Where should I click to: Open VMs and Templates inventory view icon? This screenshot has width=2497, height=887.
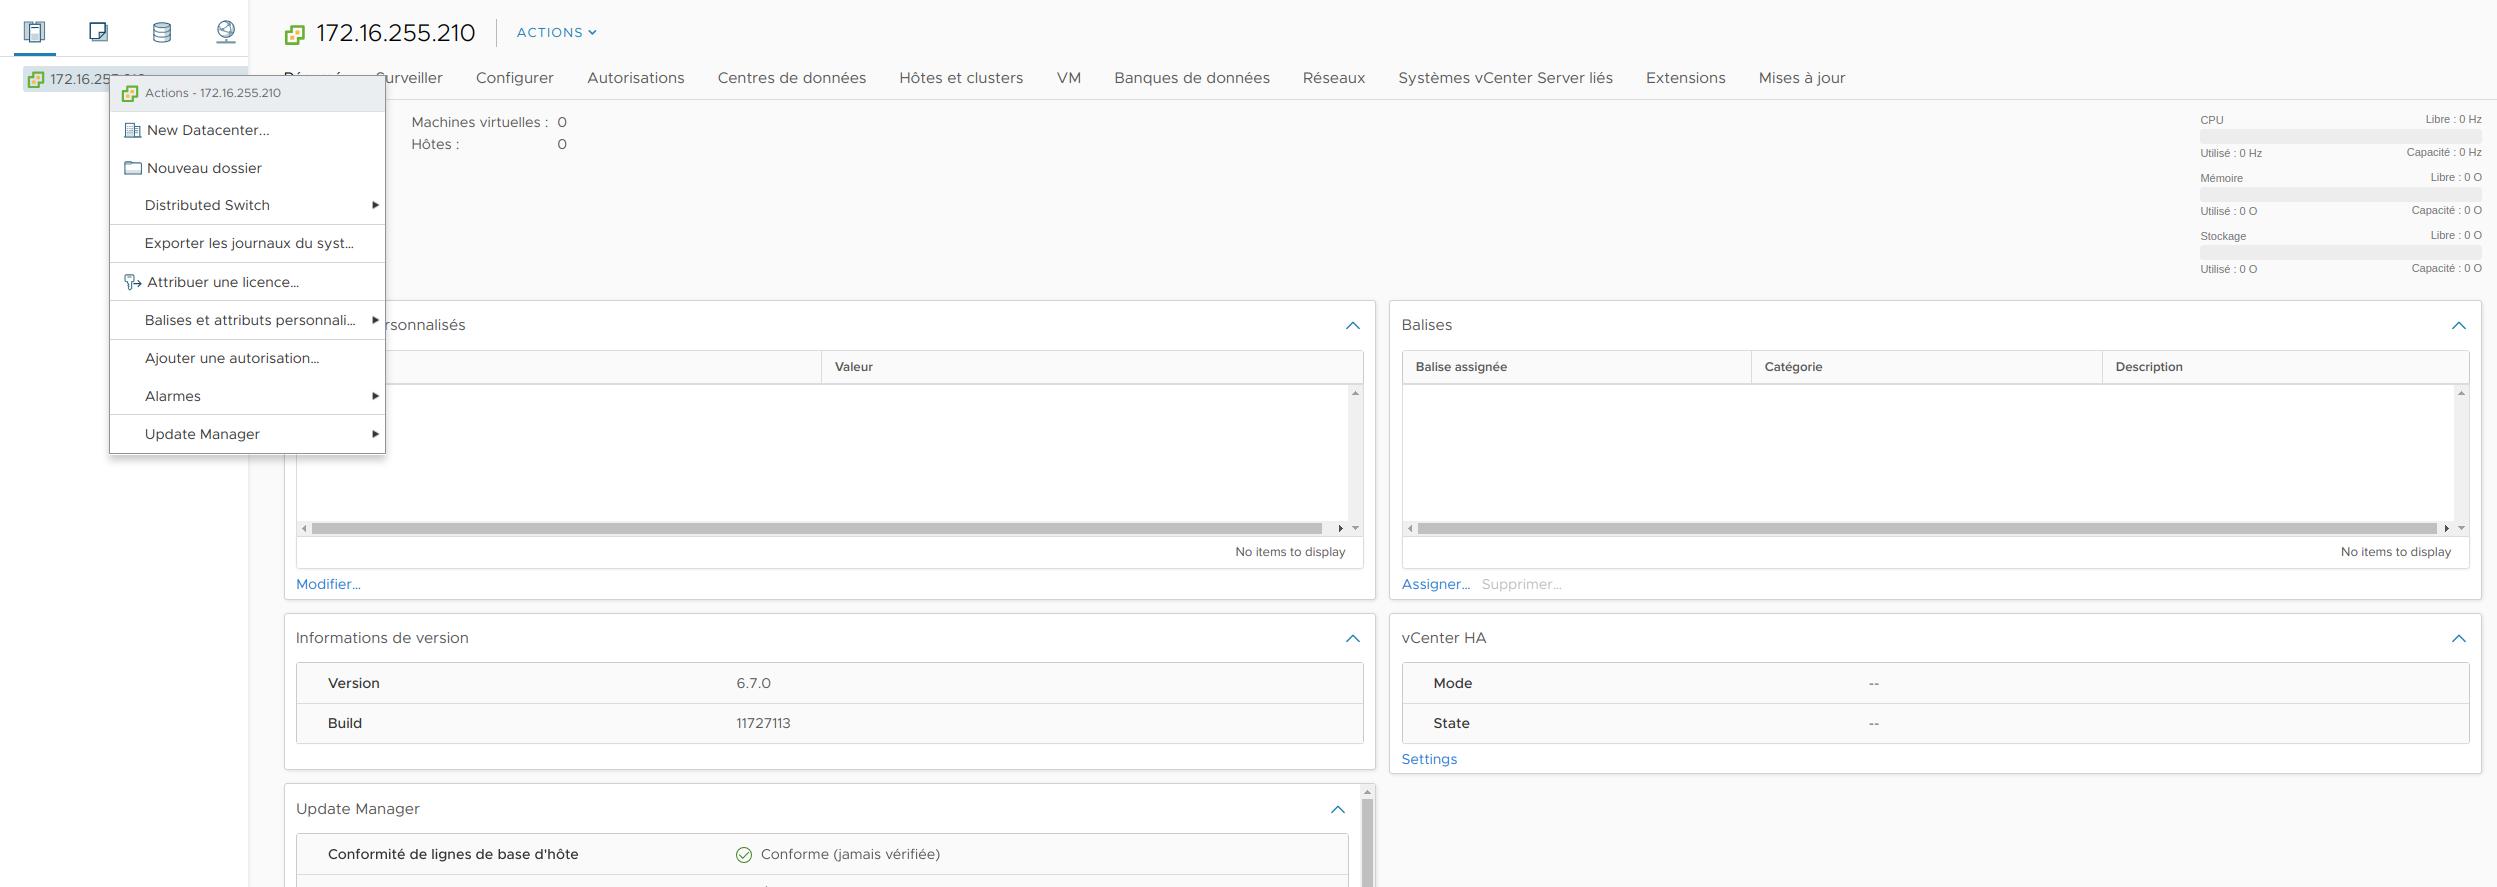click(98, 32)
